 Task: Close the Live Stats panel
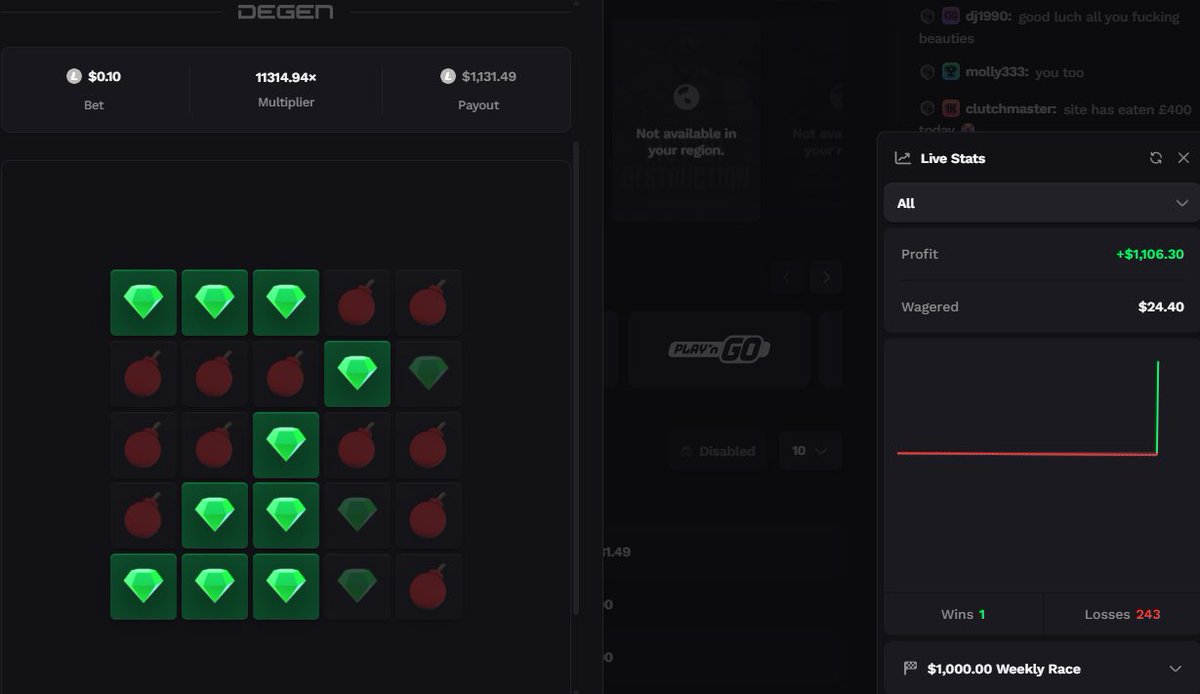[x=1184, y=158]
